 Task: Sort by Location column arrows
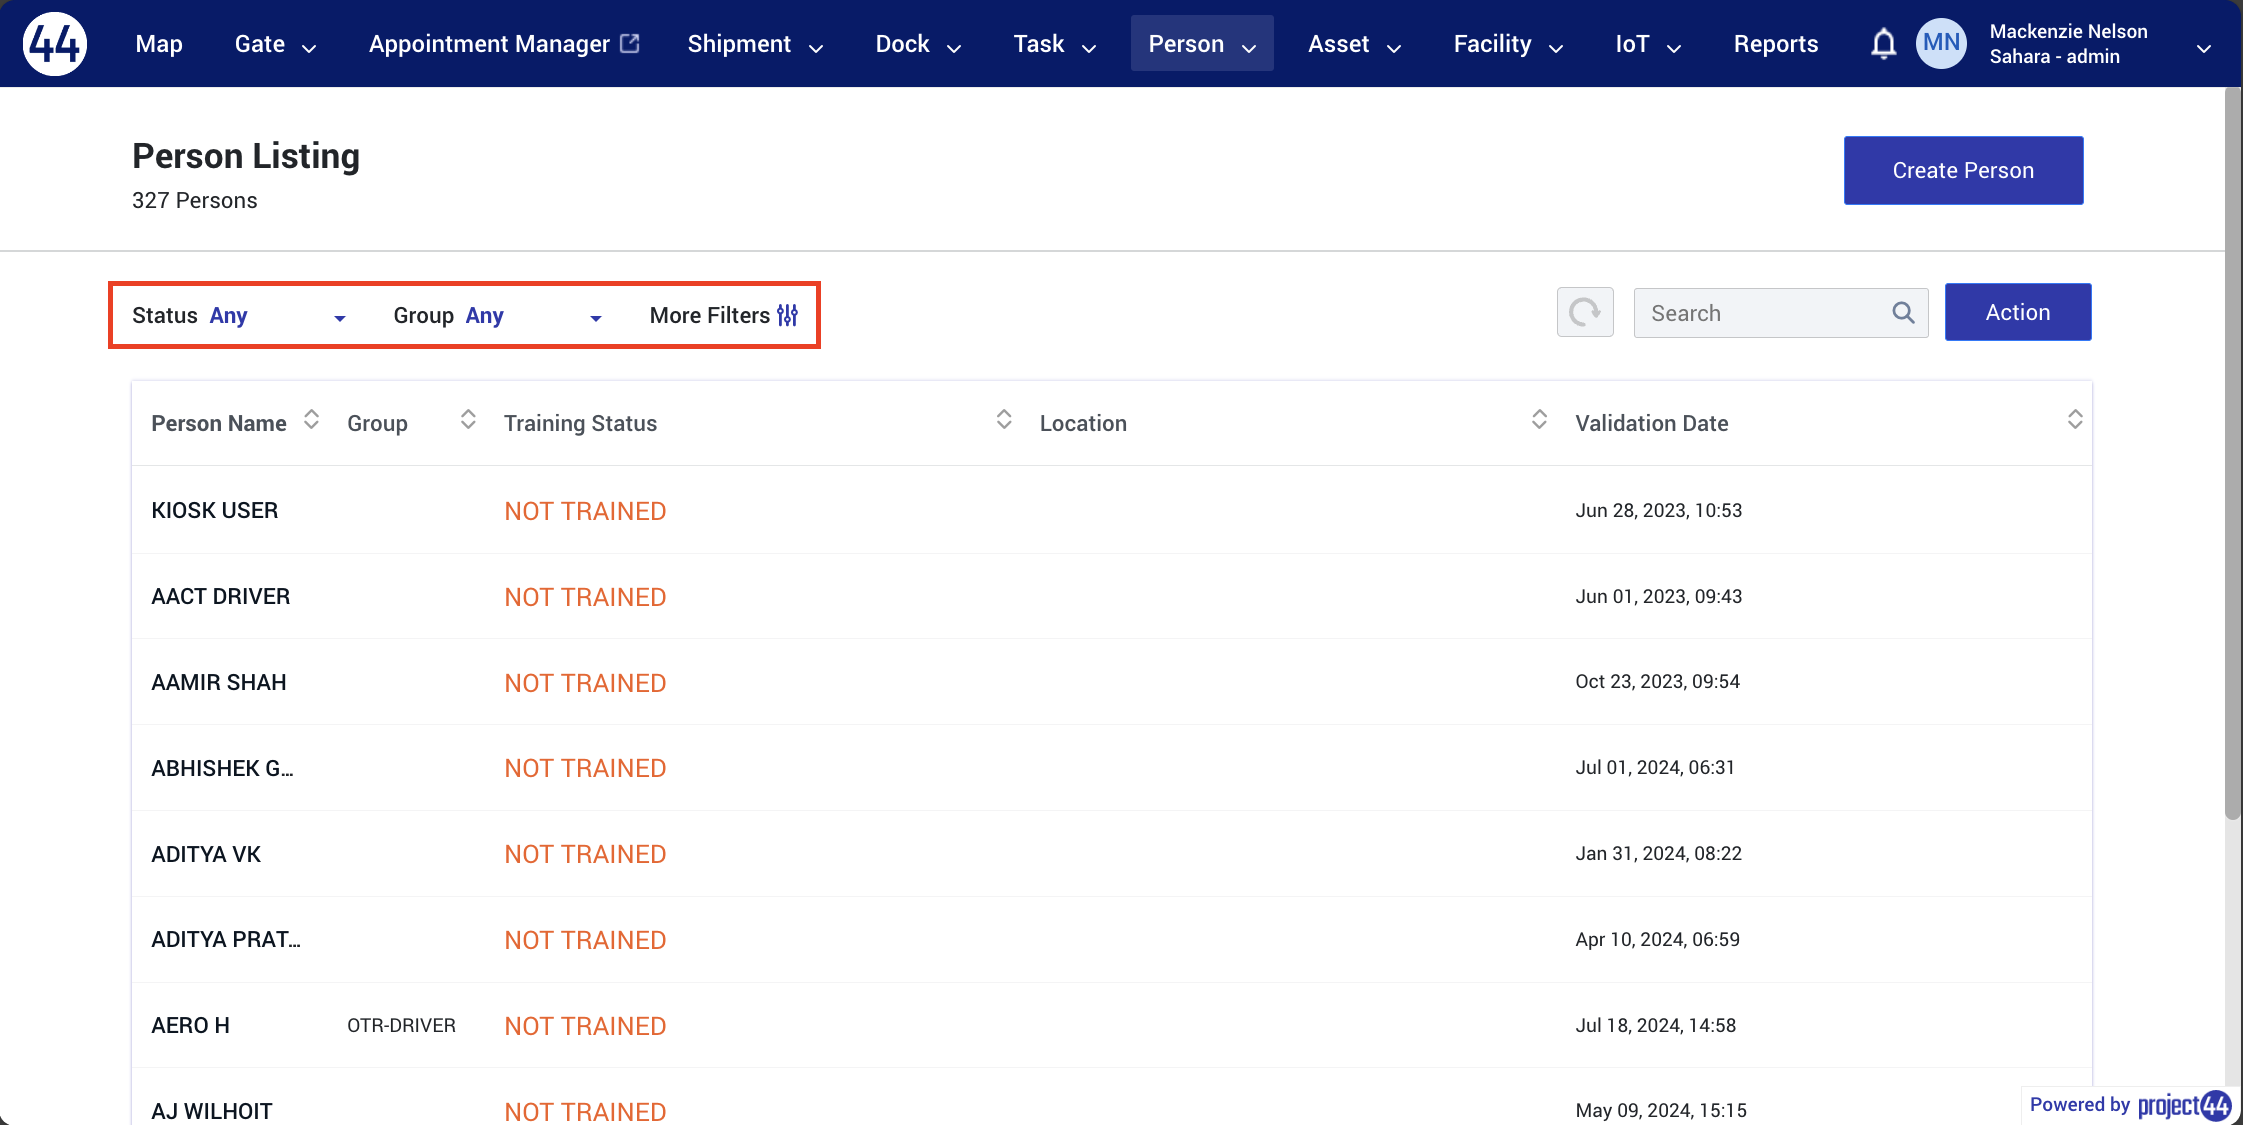pos(1539,420)
